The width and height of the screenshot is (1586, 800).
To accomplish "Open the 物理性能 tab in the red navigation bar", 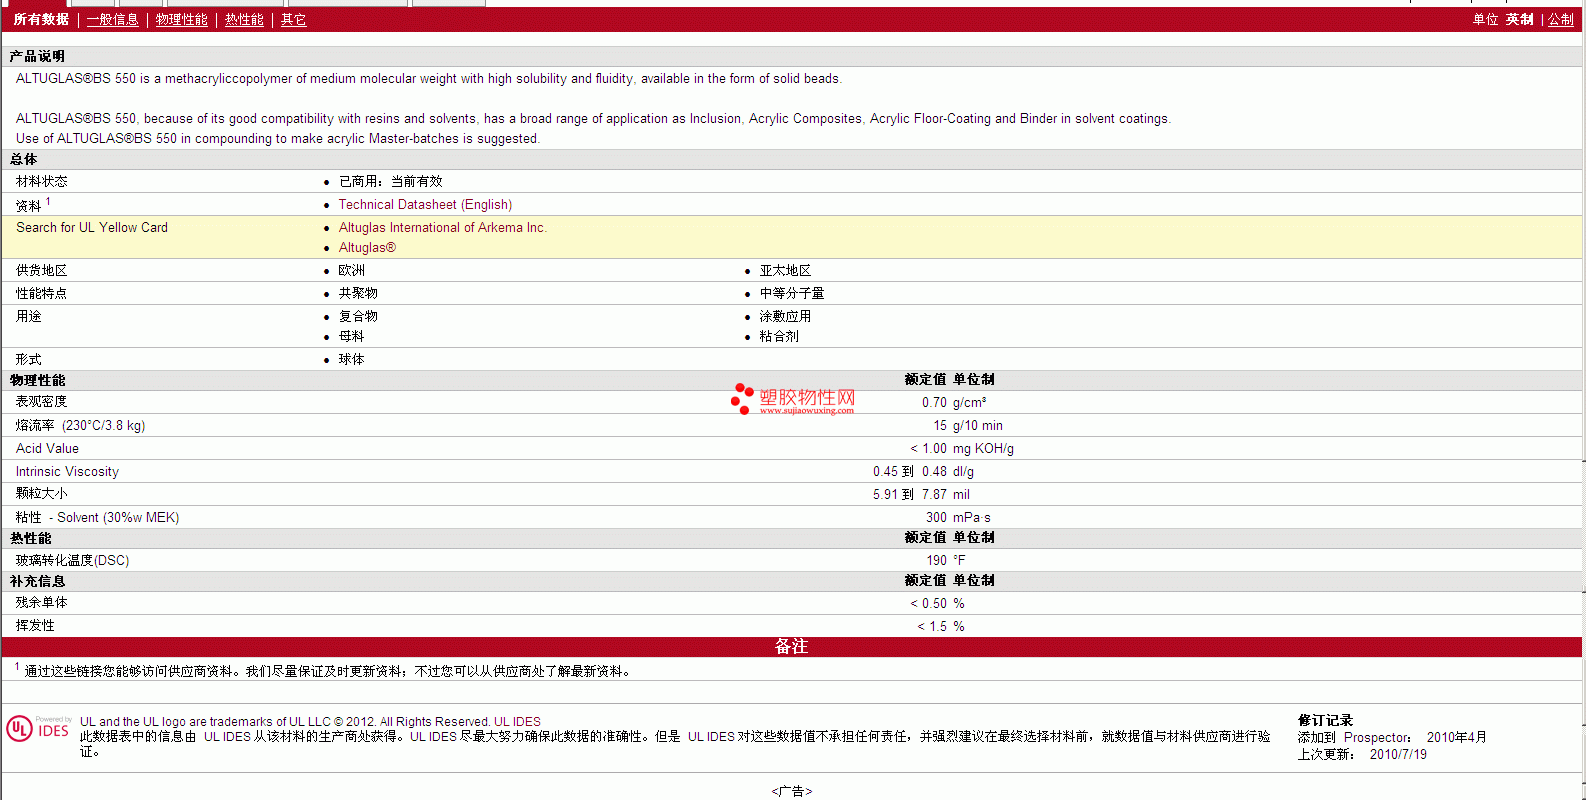I will (x=181, y=19).
